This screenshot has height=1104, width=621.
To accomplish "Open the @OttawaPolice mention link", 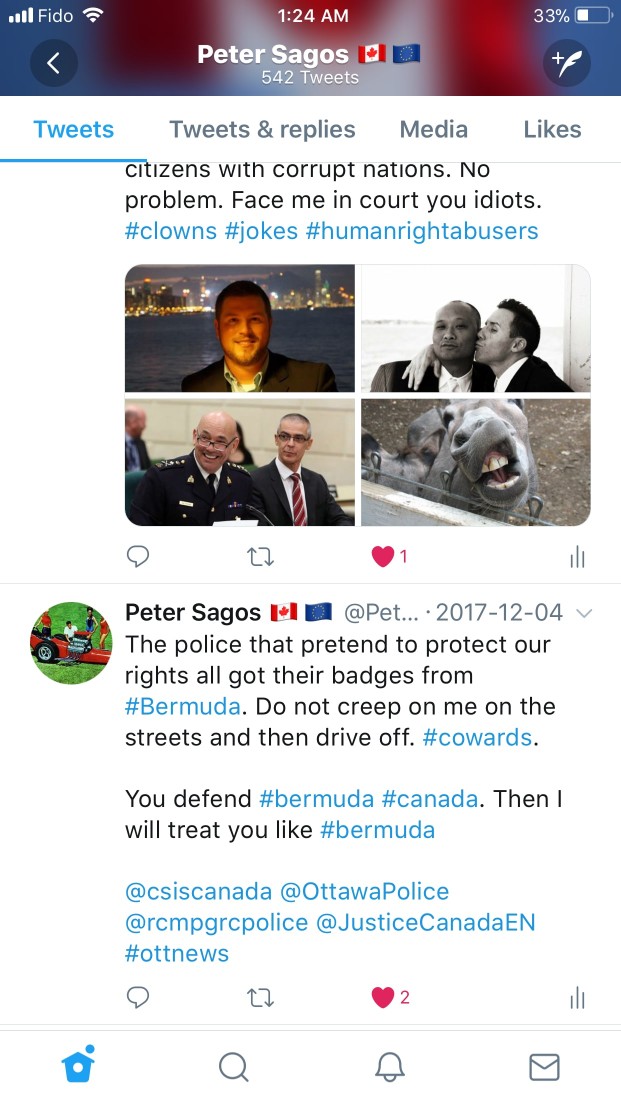I will pyautogui.click(x=365, y=891).
